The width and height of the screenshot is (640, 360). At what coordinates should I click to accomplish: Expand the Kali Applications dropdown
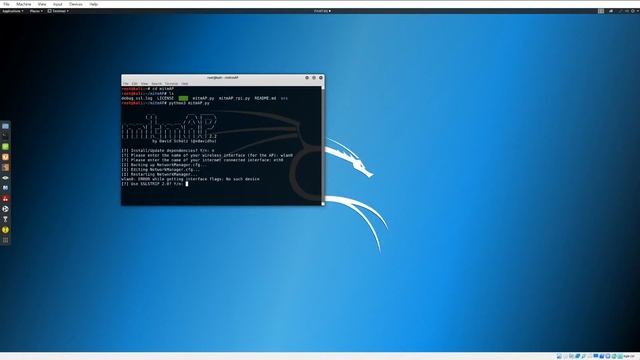click(13, 11)
